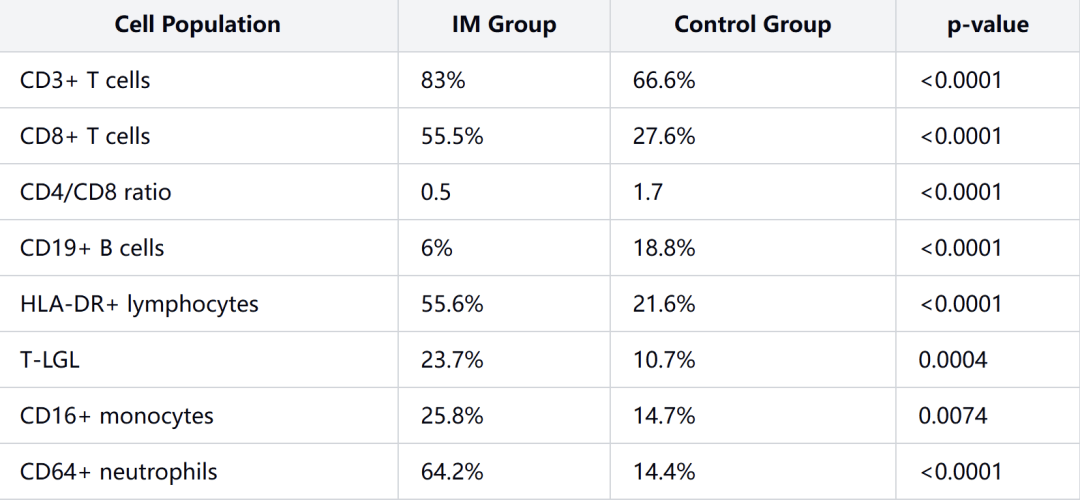Click the 0.0074 p-value cell
Image resolution: width=1080 pixels, height=502 pixels.
click(953, 416)
